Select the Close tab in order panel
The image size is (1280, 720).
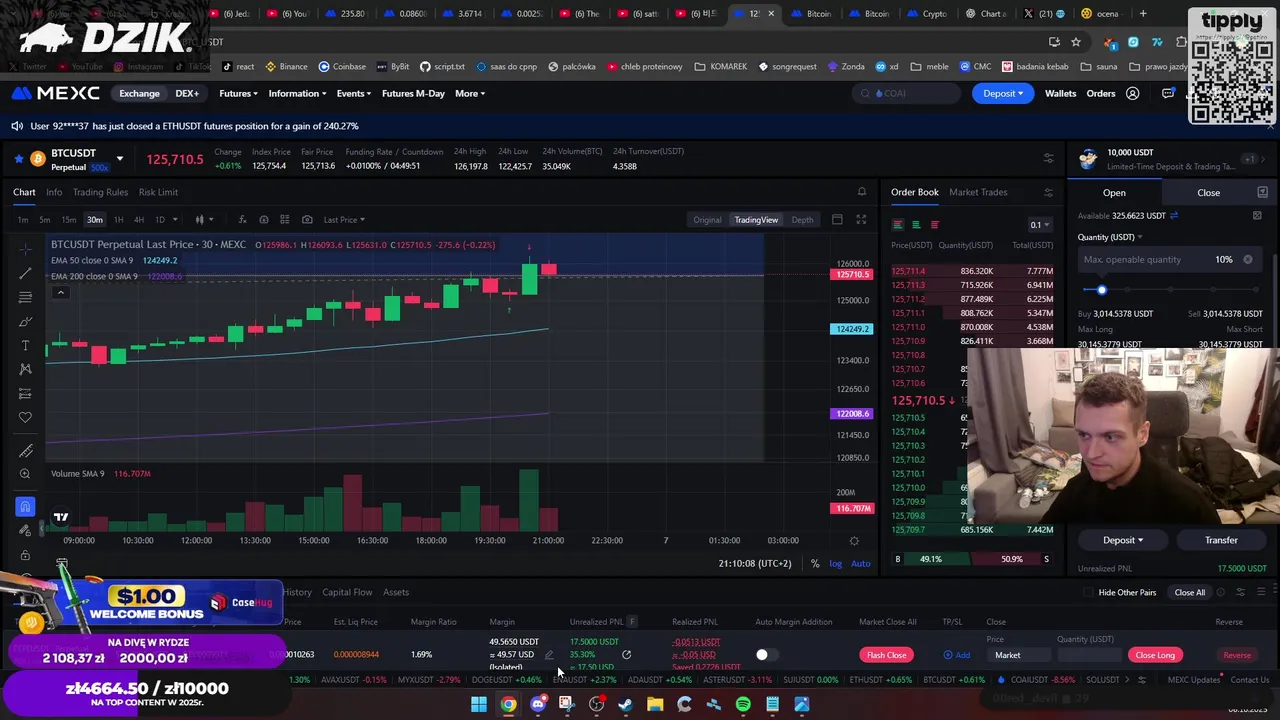point(1208,193)
